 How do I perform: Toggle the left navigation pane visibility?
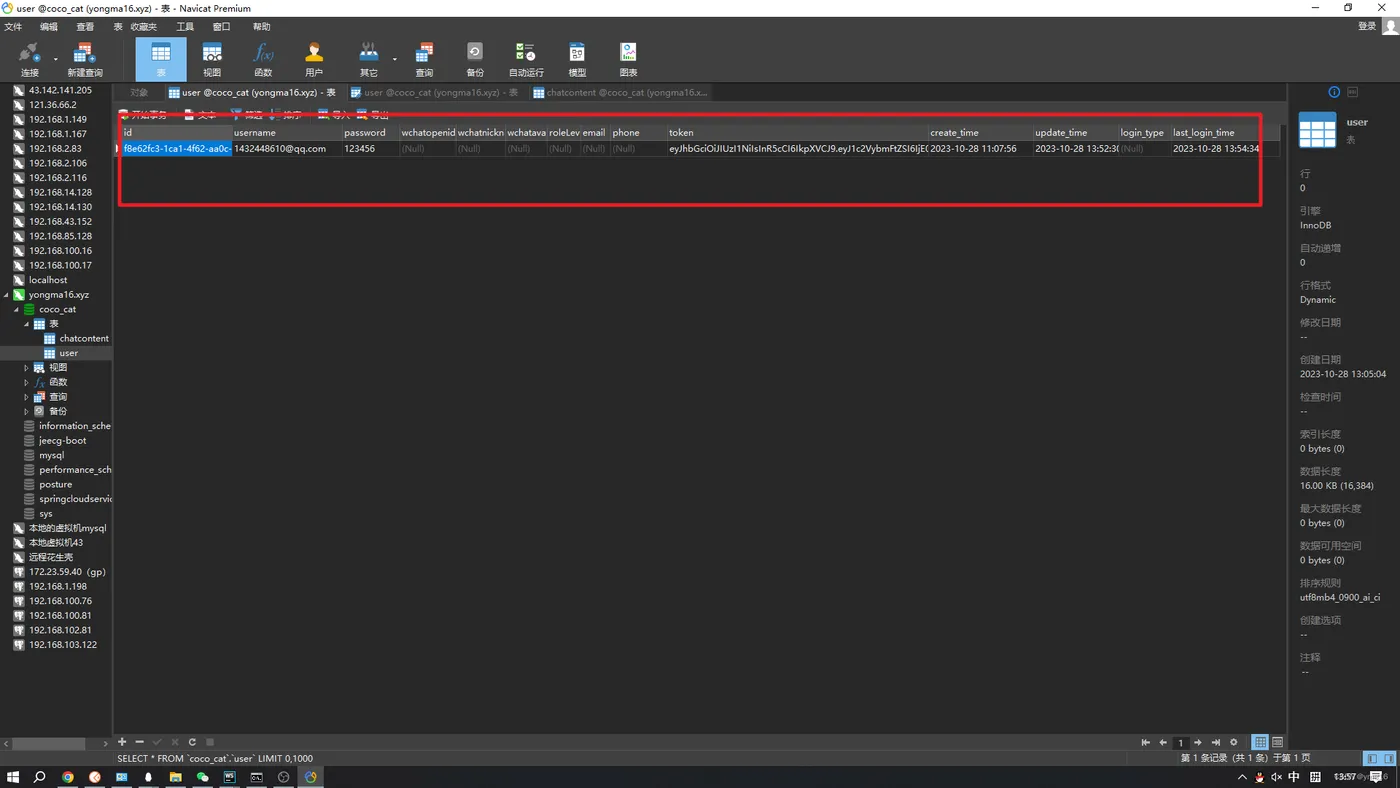click(1372, 759)
